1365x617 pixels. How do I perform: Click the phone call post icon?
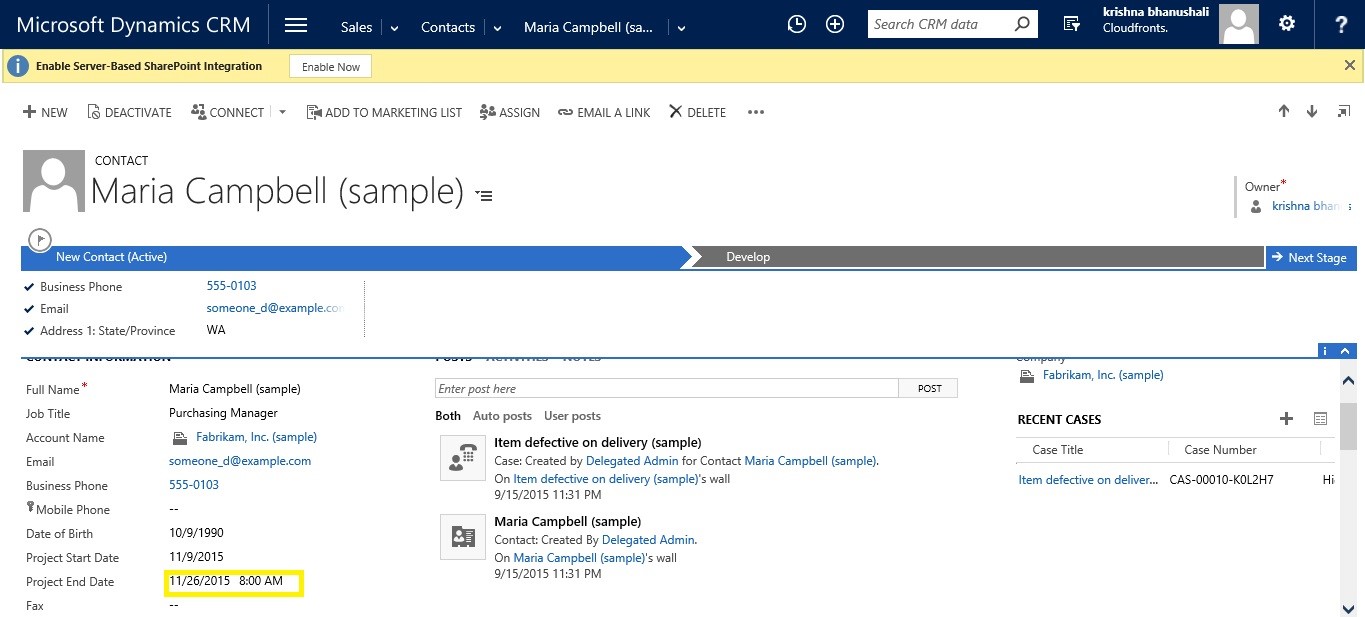pos(462,458)
